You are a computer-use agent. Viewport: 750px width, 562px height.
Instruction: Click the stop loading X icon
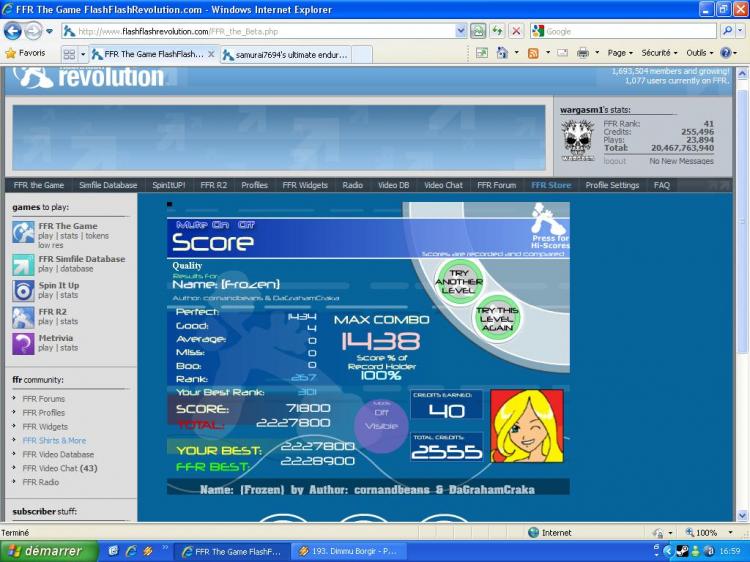coord(516,31)
